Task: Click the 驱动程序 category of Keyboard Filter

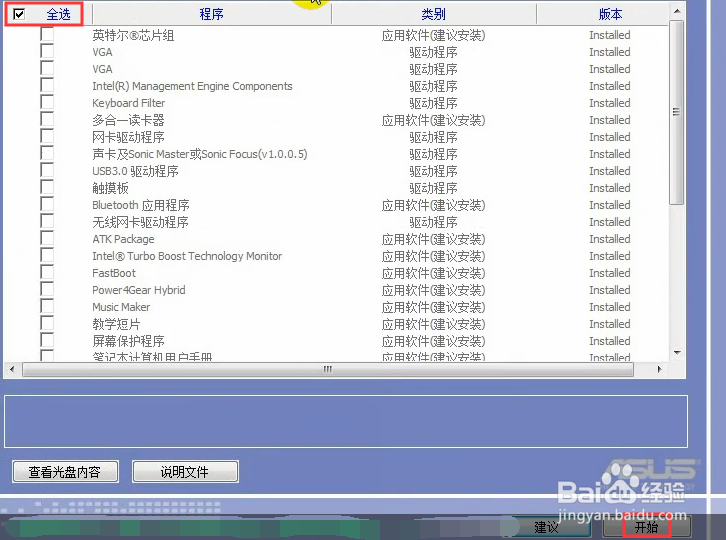Action: point(433,103)
